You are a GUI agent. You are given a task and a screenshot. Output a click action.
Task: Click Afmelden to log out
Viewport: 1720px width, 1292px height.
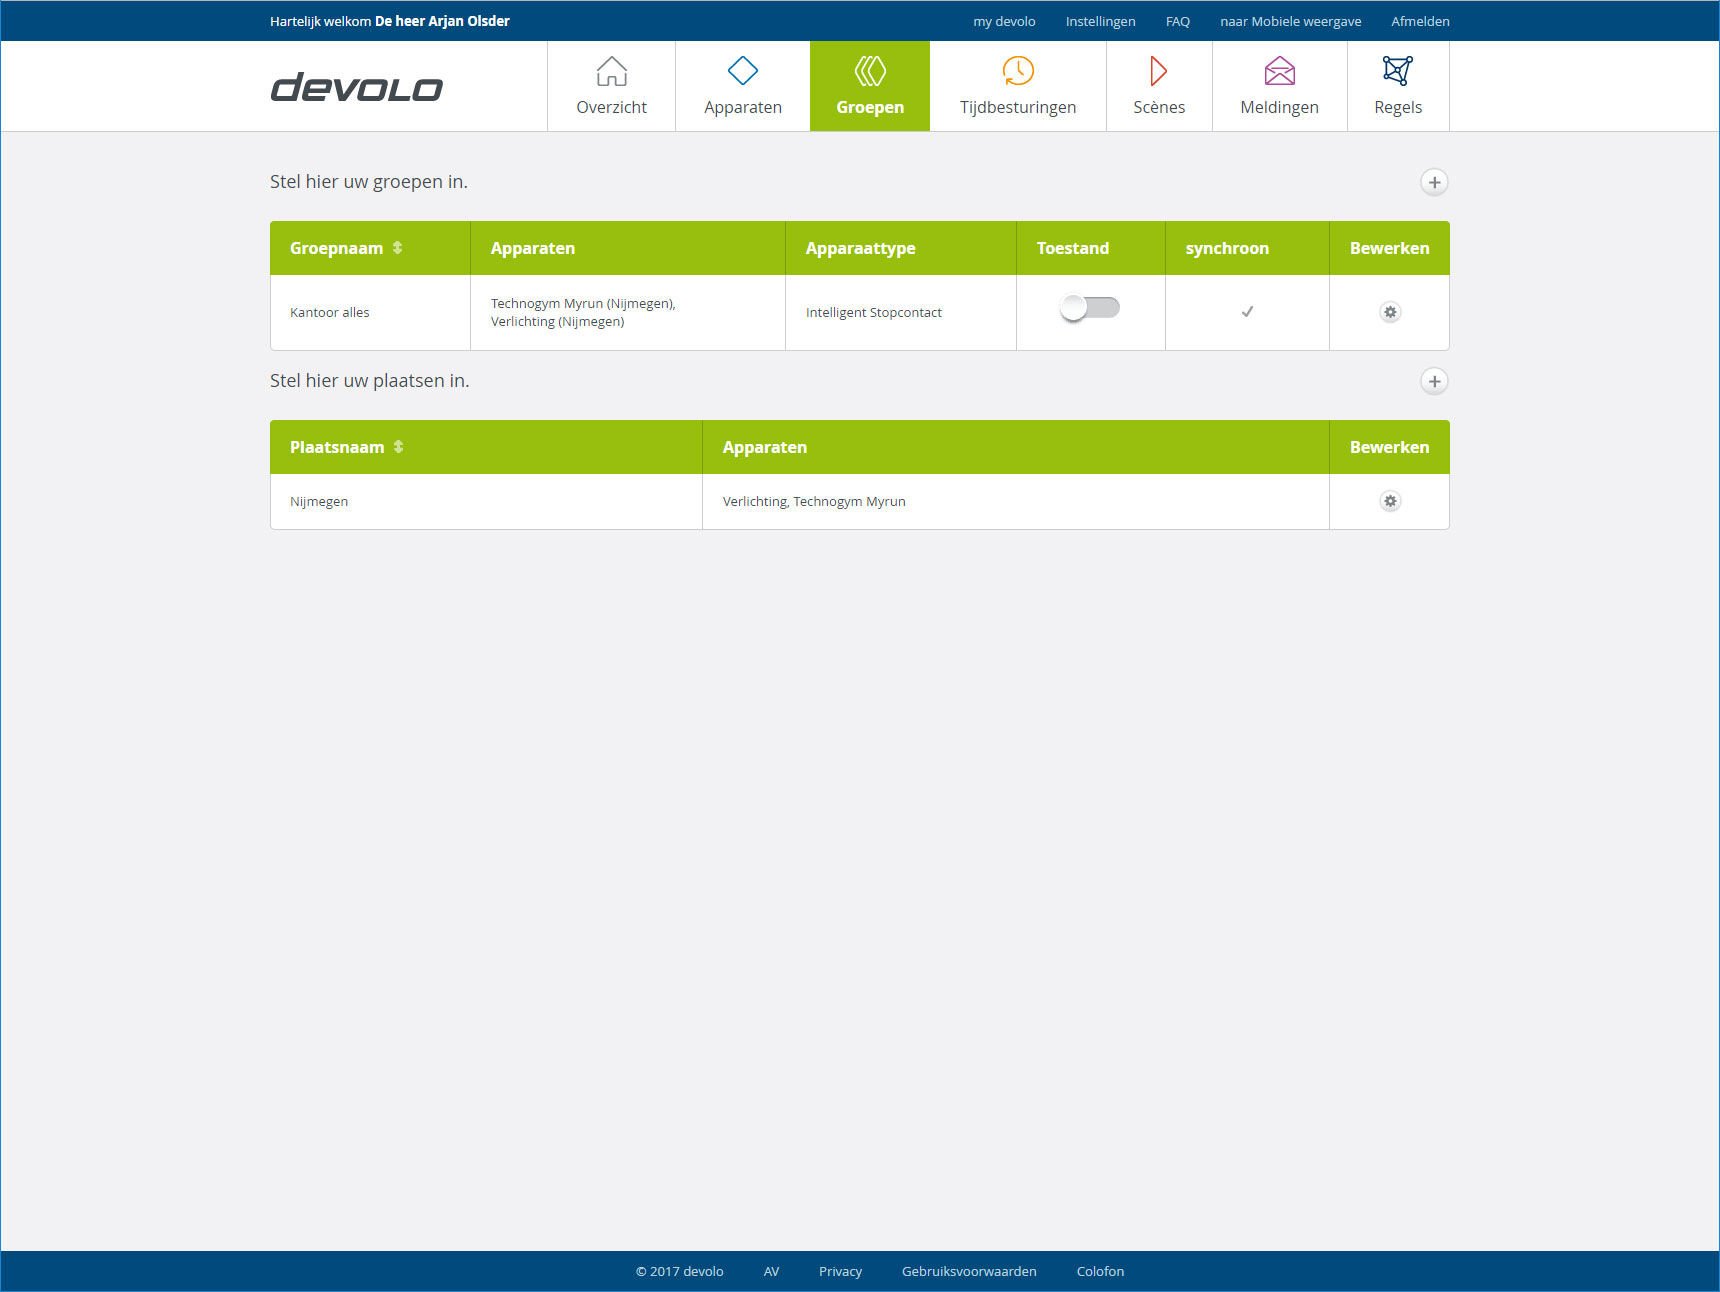(1420, 21)
